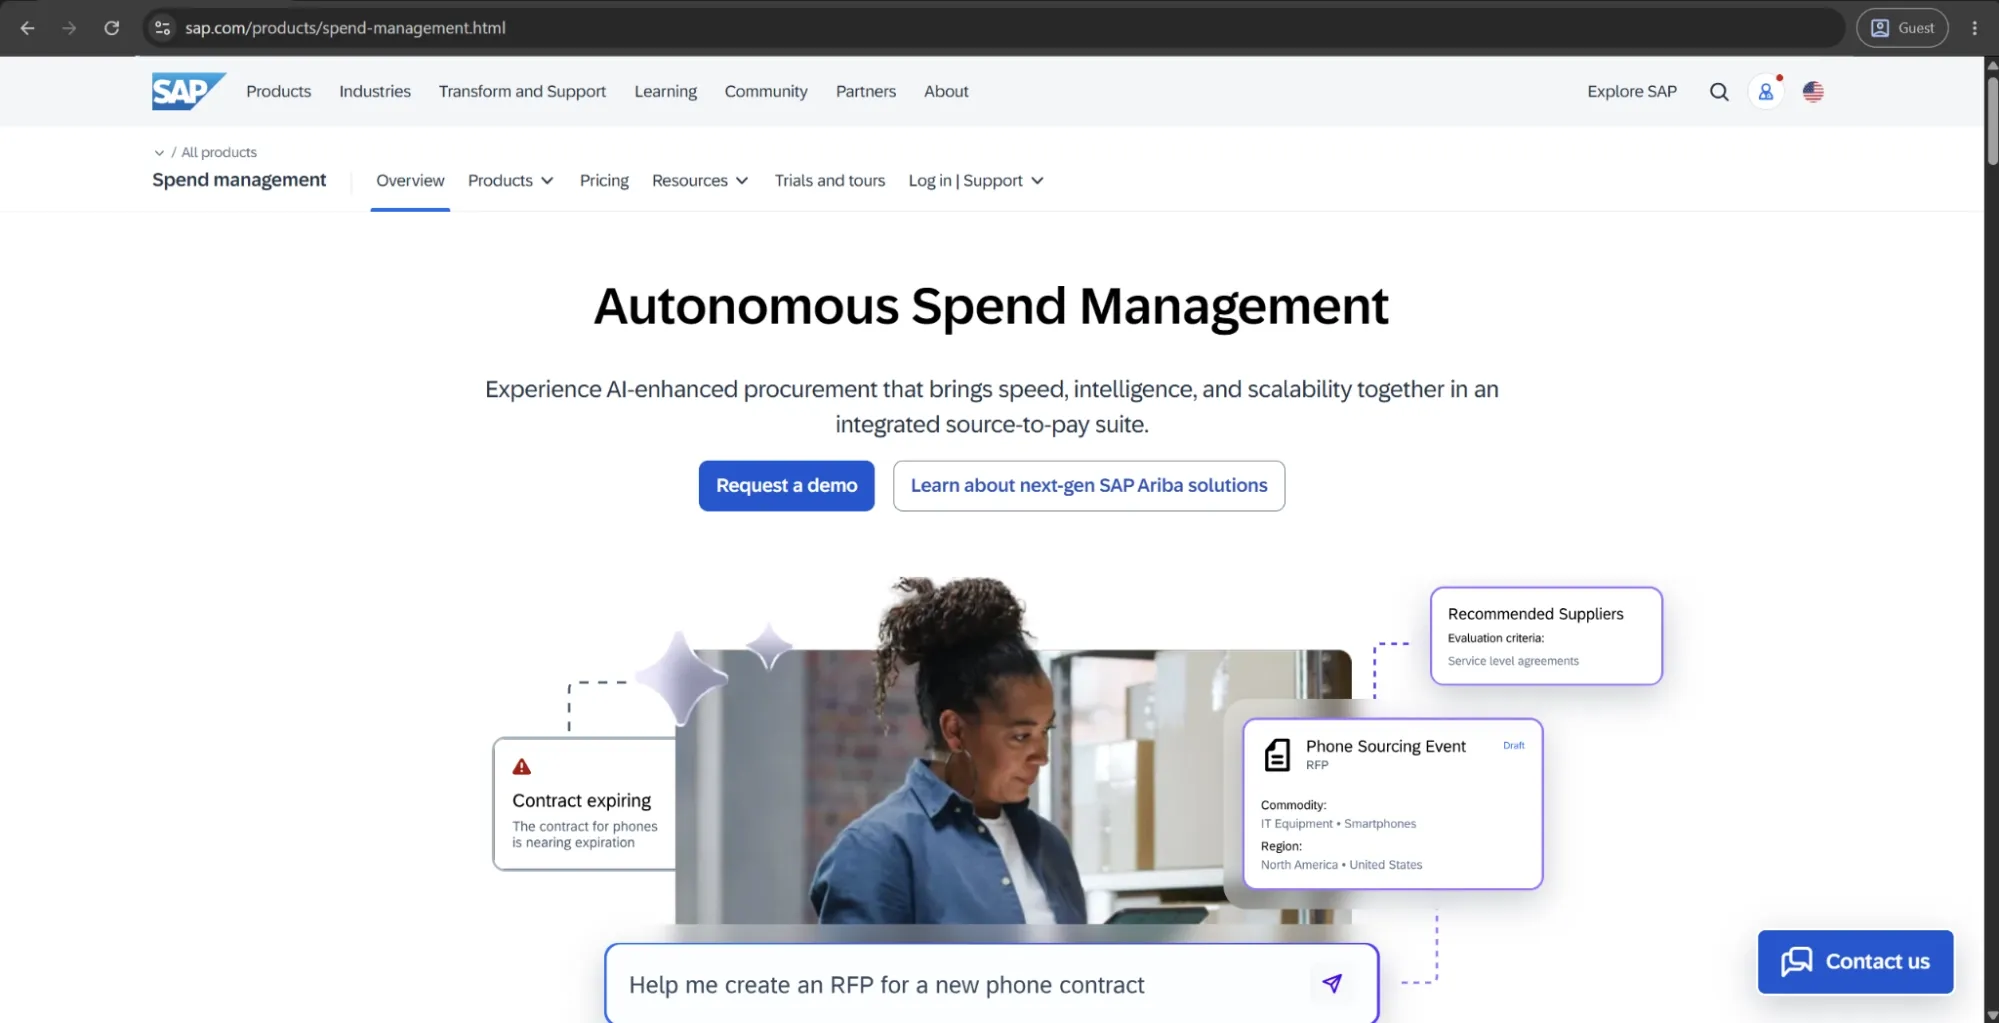Expand the Log in | Support dropdown
Viewport: 1999px width, 1023px height.
click(x=976, y=181)
